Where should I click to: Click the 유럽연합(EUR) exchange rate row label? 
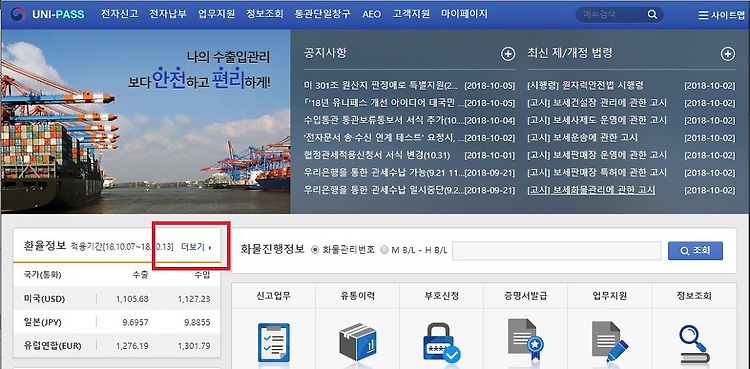point(52,345)
